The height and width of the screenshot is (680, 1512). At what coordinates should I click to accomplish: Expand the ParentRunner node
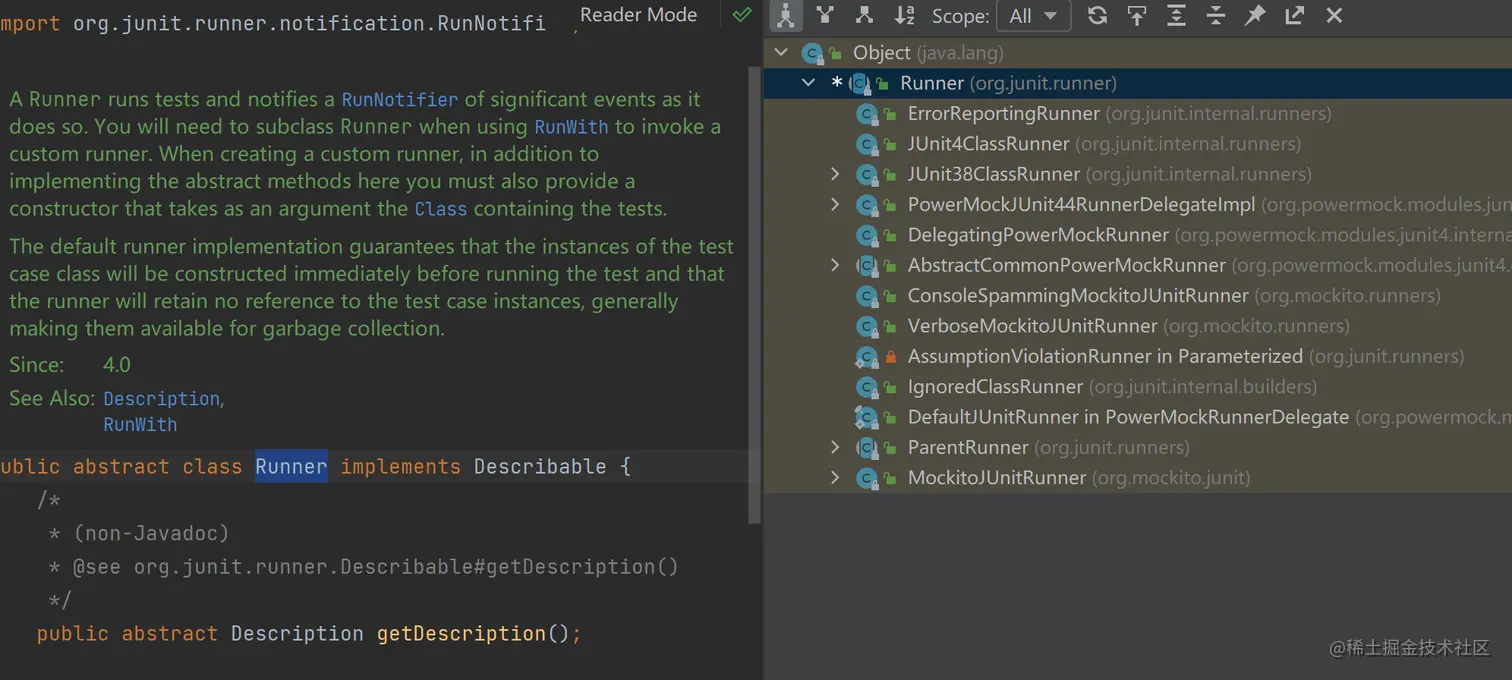click(835, 447)
